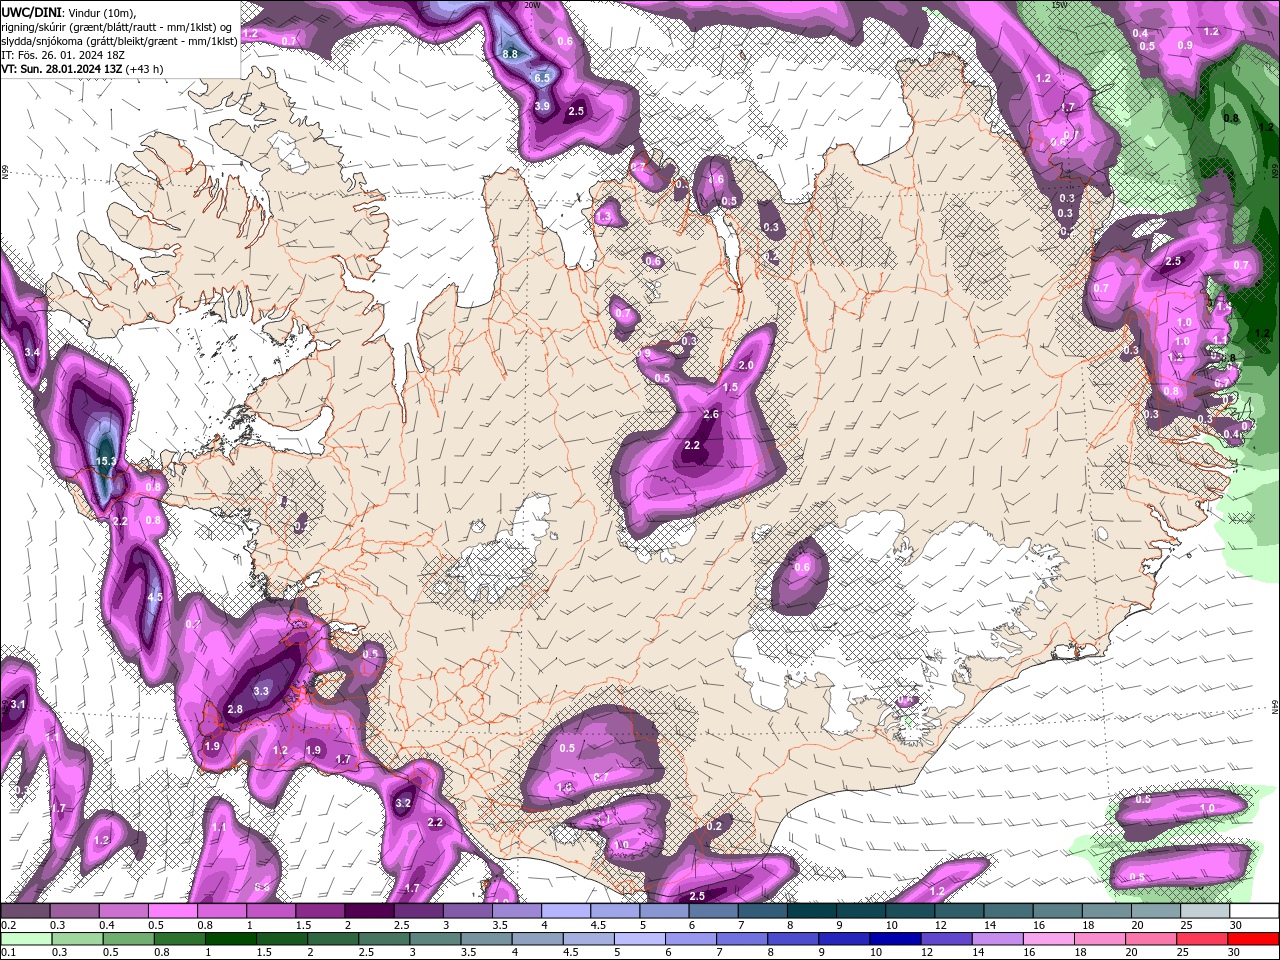Select lower legend swatch between 0.1 and 0.3
This screenshot has width=1280, height=960.
pyautogui.click(x=26, y=939)
